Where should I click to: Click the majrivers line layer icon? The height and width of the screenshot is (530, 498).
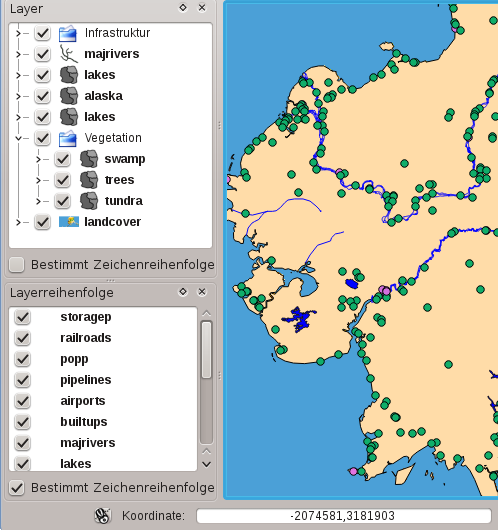(69, 54)
